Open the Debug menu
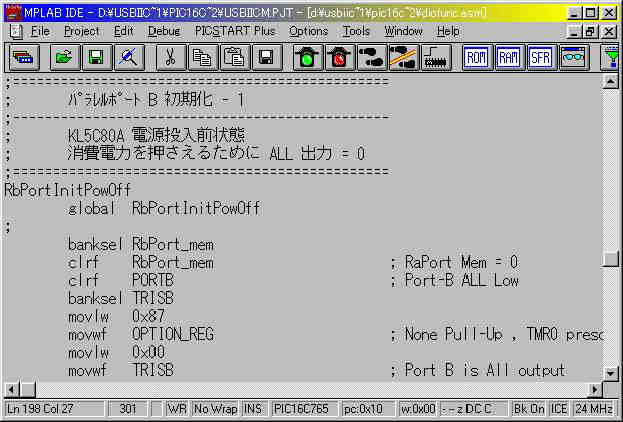623x422 pixels. (x=164, y=31)
